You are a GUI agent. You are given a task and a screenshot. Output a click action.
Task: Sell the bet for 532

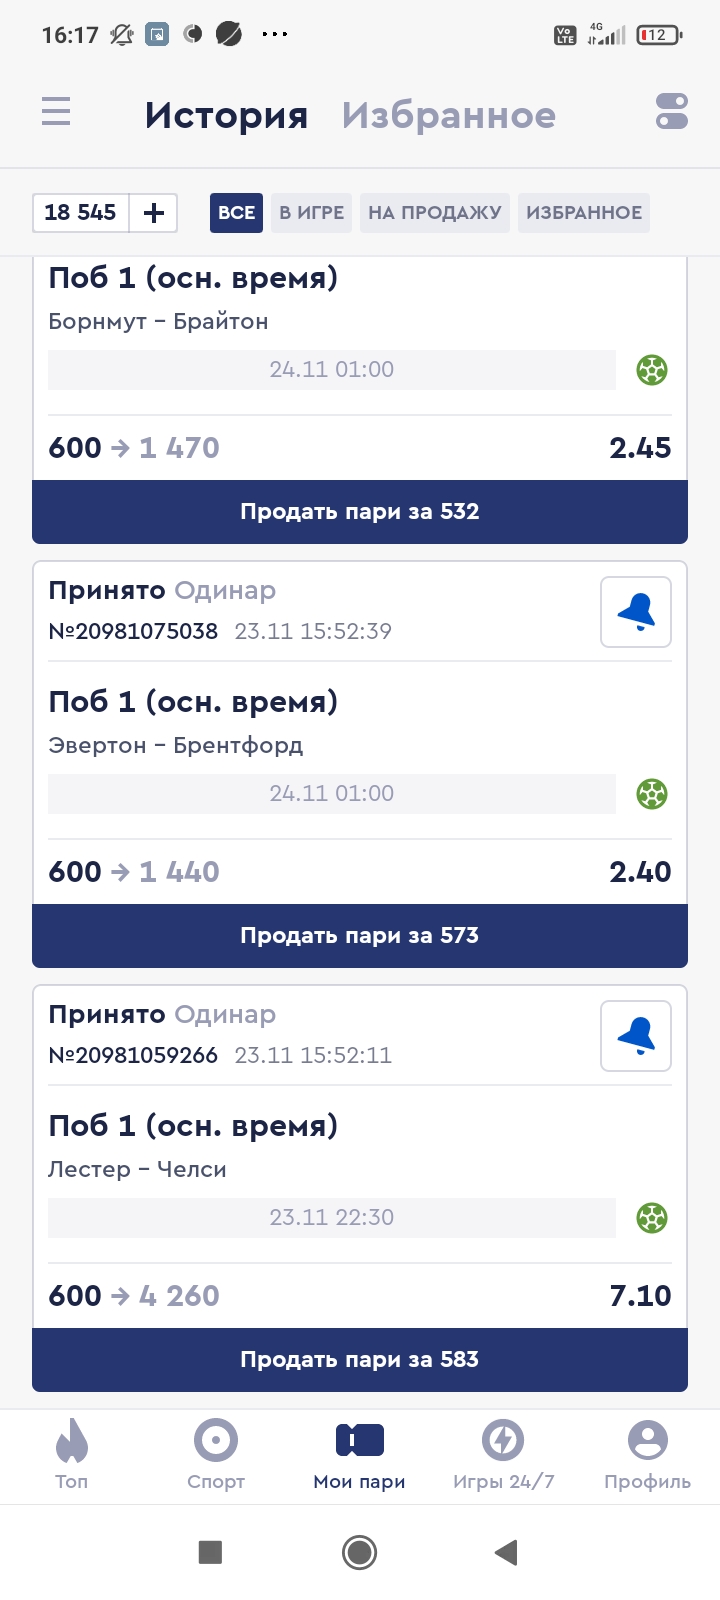[360, 512]
